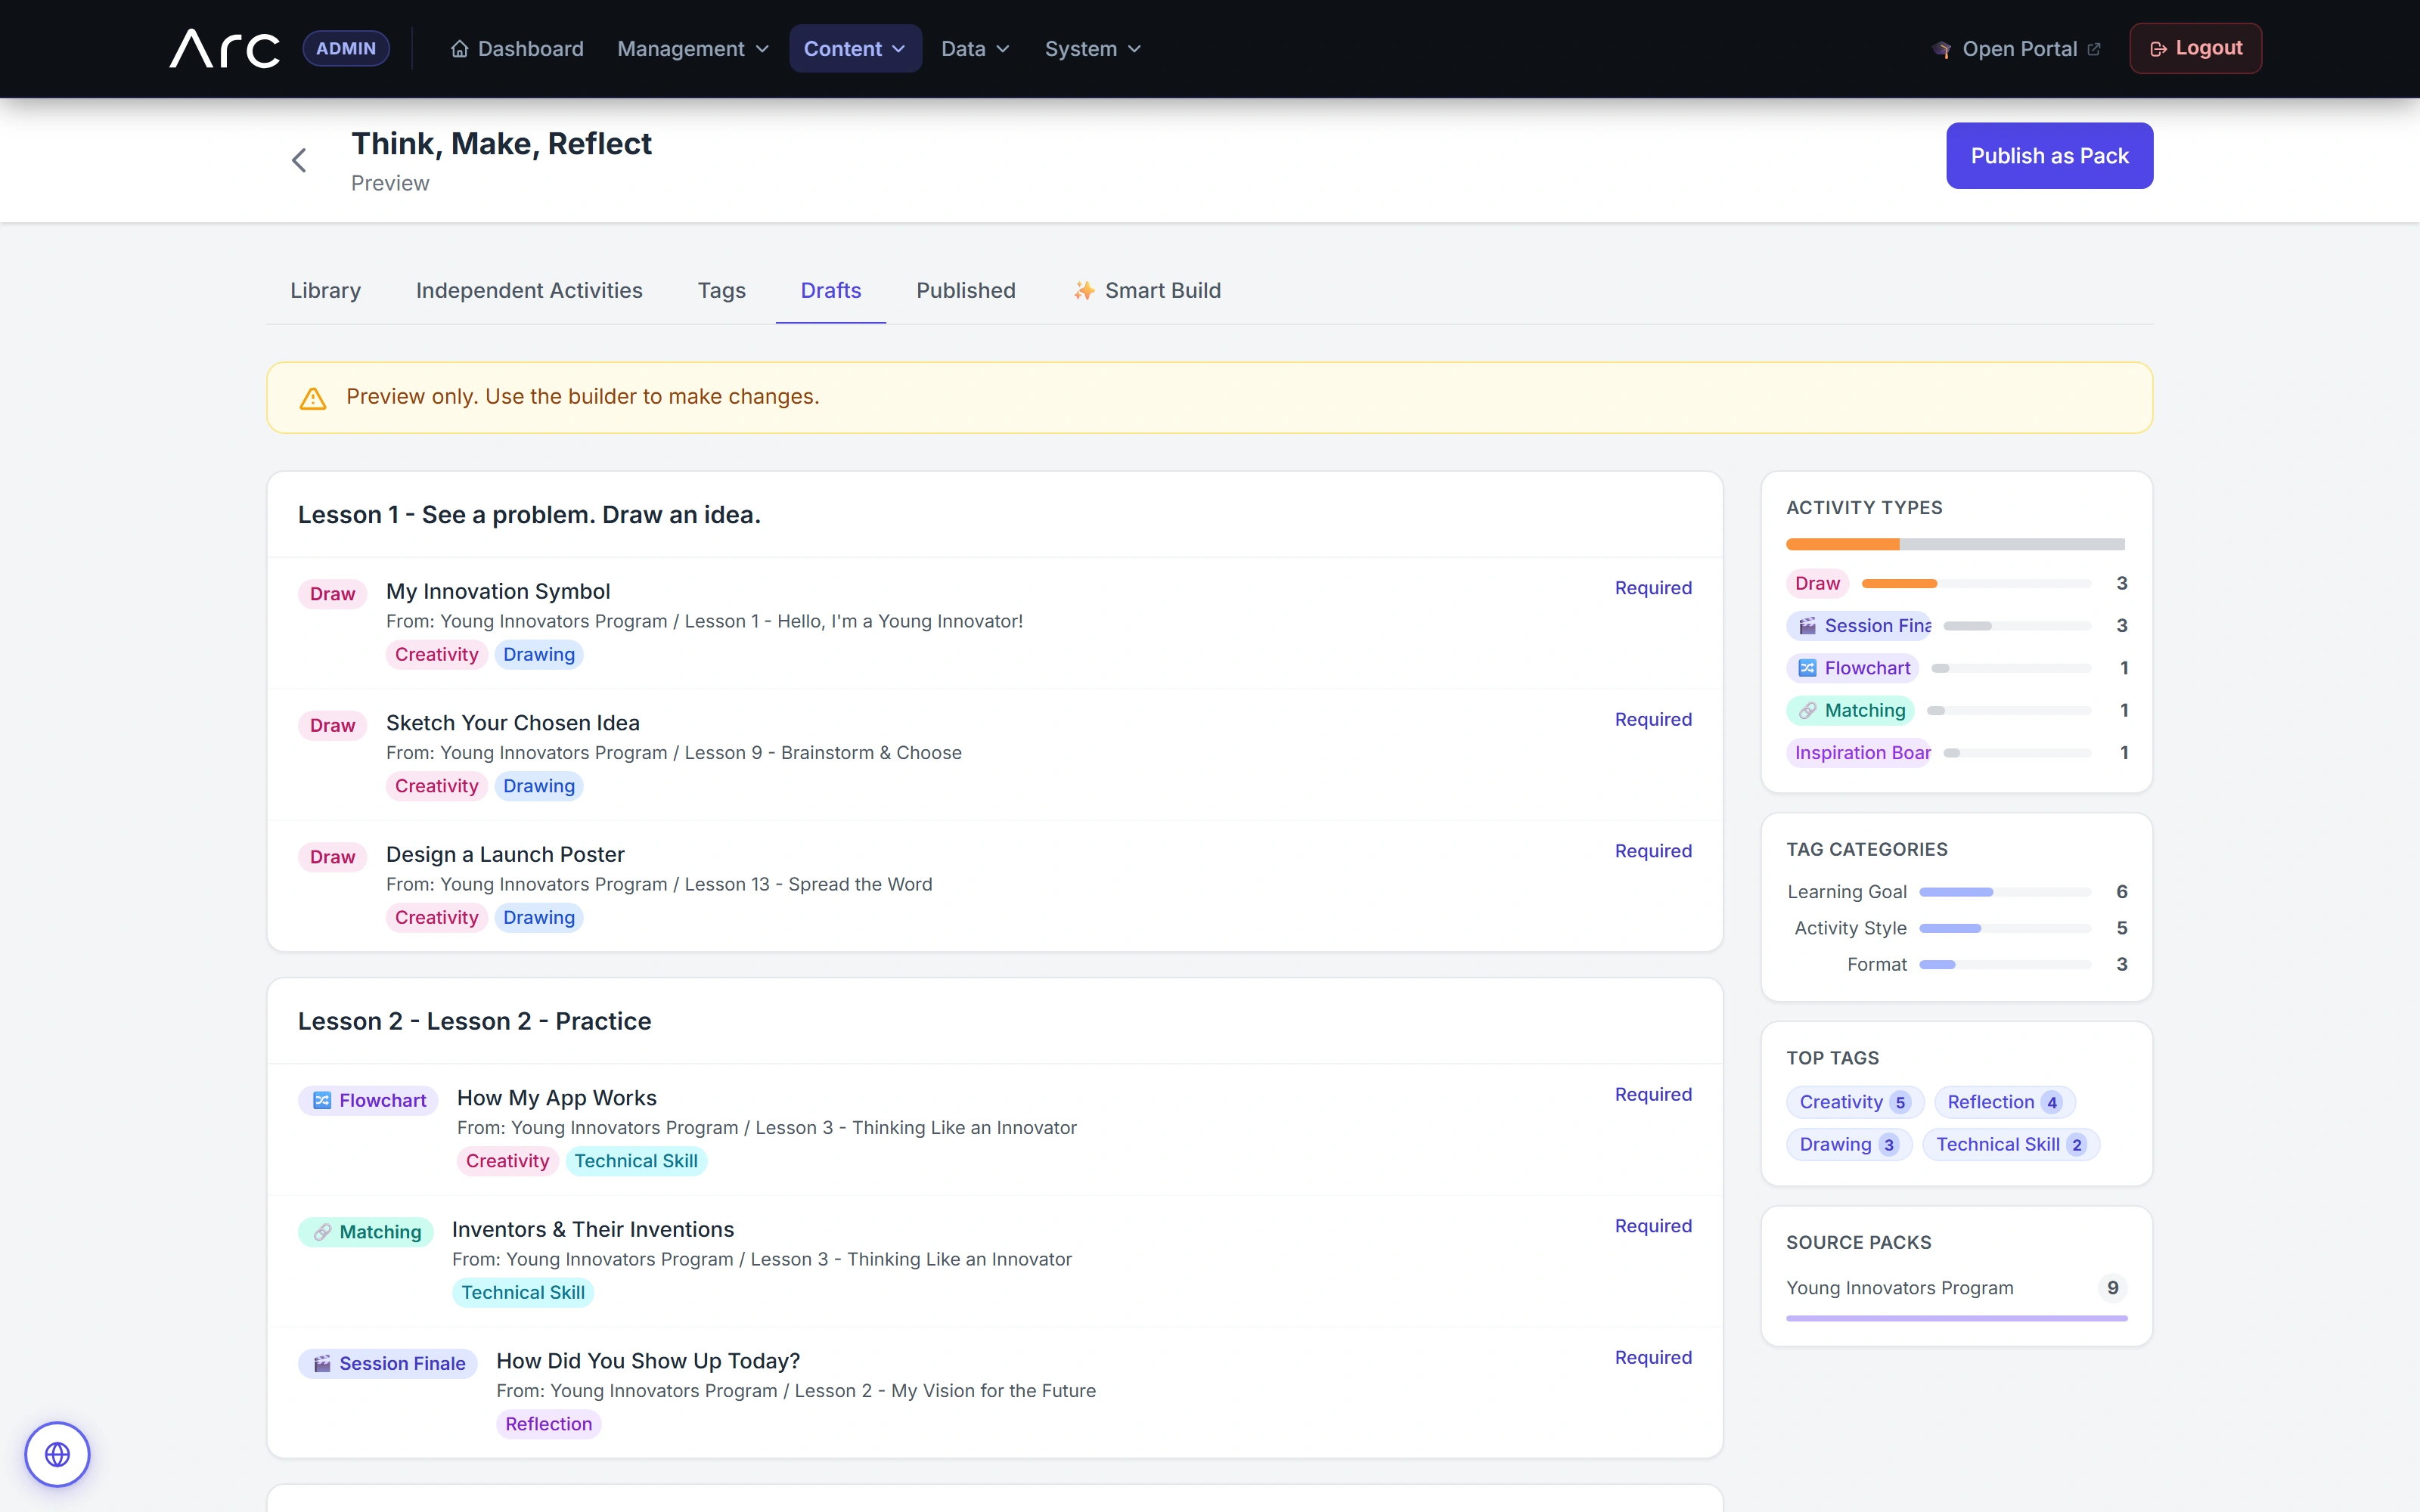This screenshot has width=2420, height=1512.
Task: Click the external link icon next to Open Portal
Action: pyautogui.click(x=2094, y=49)
